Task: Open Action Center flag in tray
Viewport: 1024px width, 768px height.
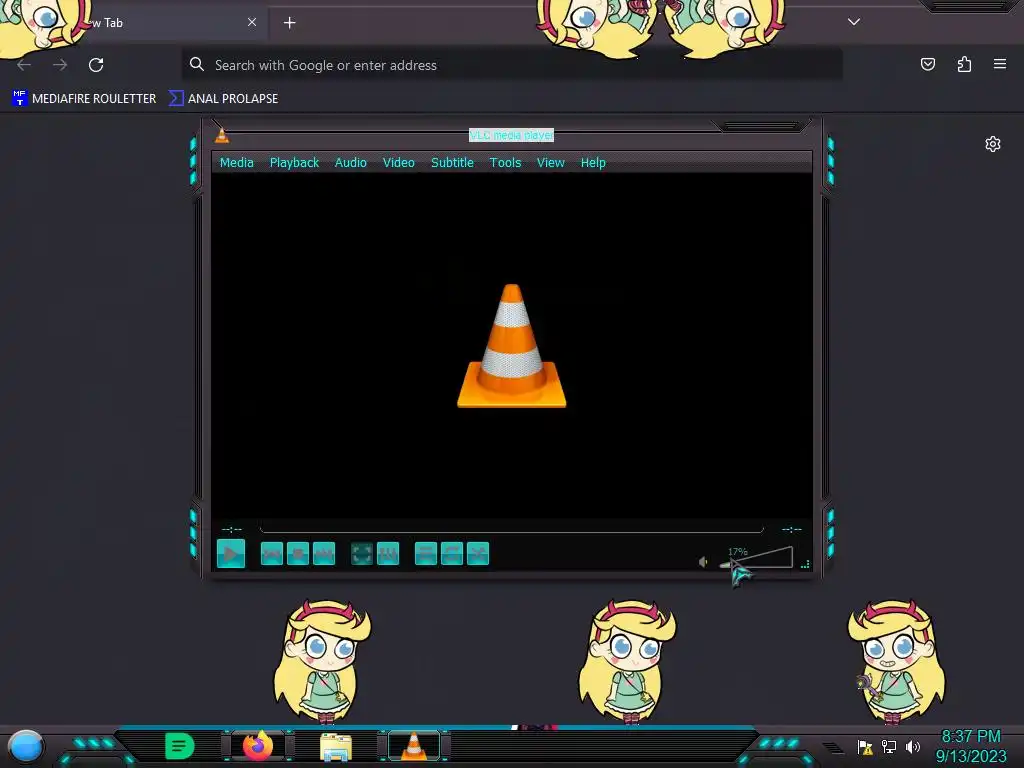Action: point(865,747)
